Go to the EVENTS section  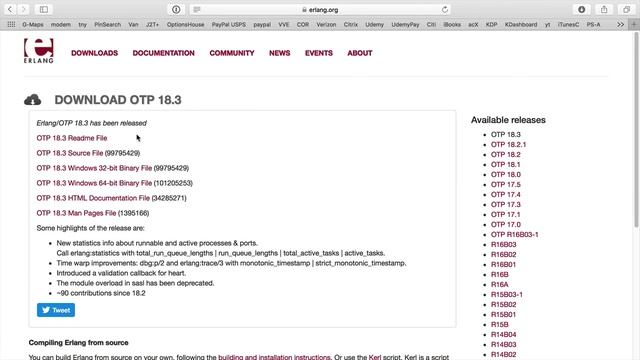pyautogui.click(x=319, y=53)
